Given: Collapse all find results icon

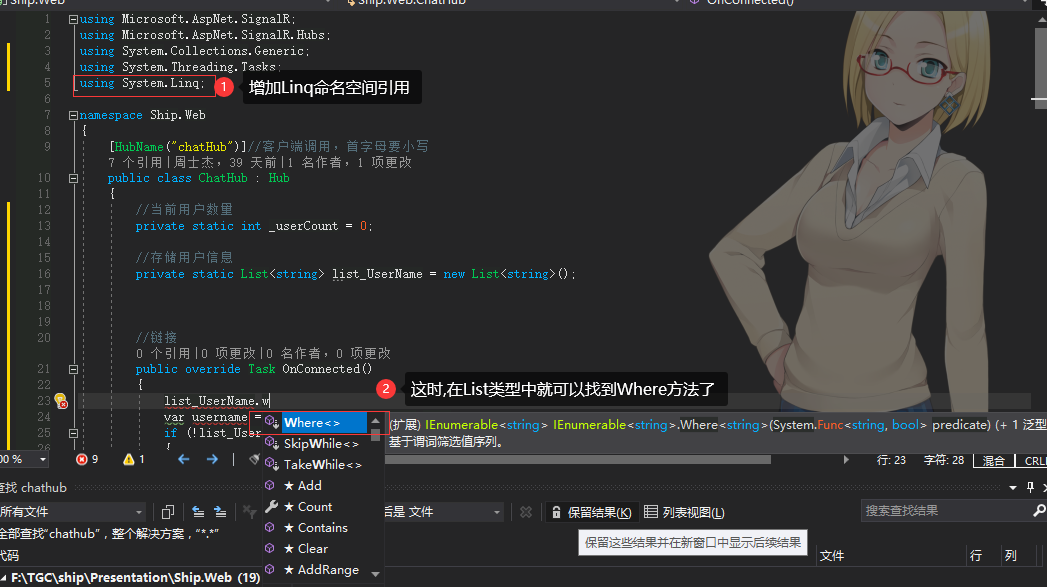Looking at the screenshot, I should click(x=198, y=512).
